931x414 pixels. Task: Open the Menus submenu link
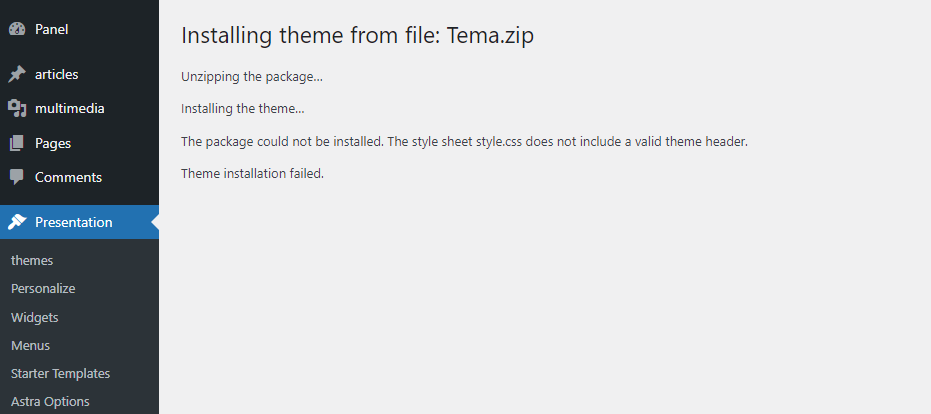(x=30, y=346)
